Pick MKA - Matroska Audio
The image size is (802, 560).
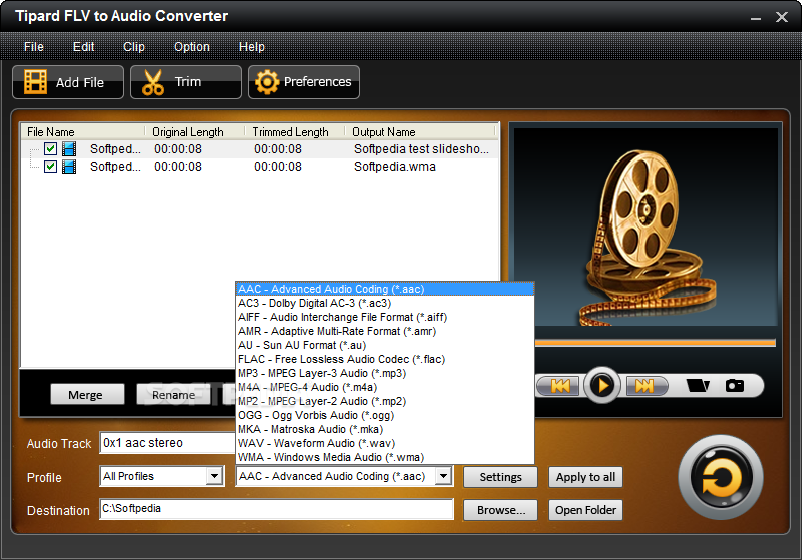coord(385,429)
